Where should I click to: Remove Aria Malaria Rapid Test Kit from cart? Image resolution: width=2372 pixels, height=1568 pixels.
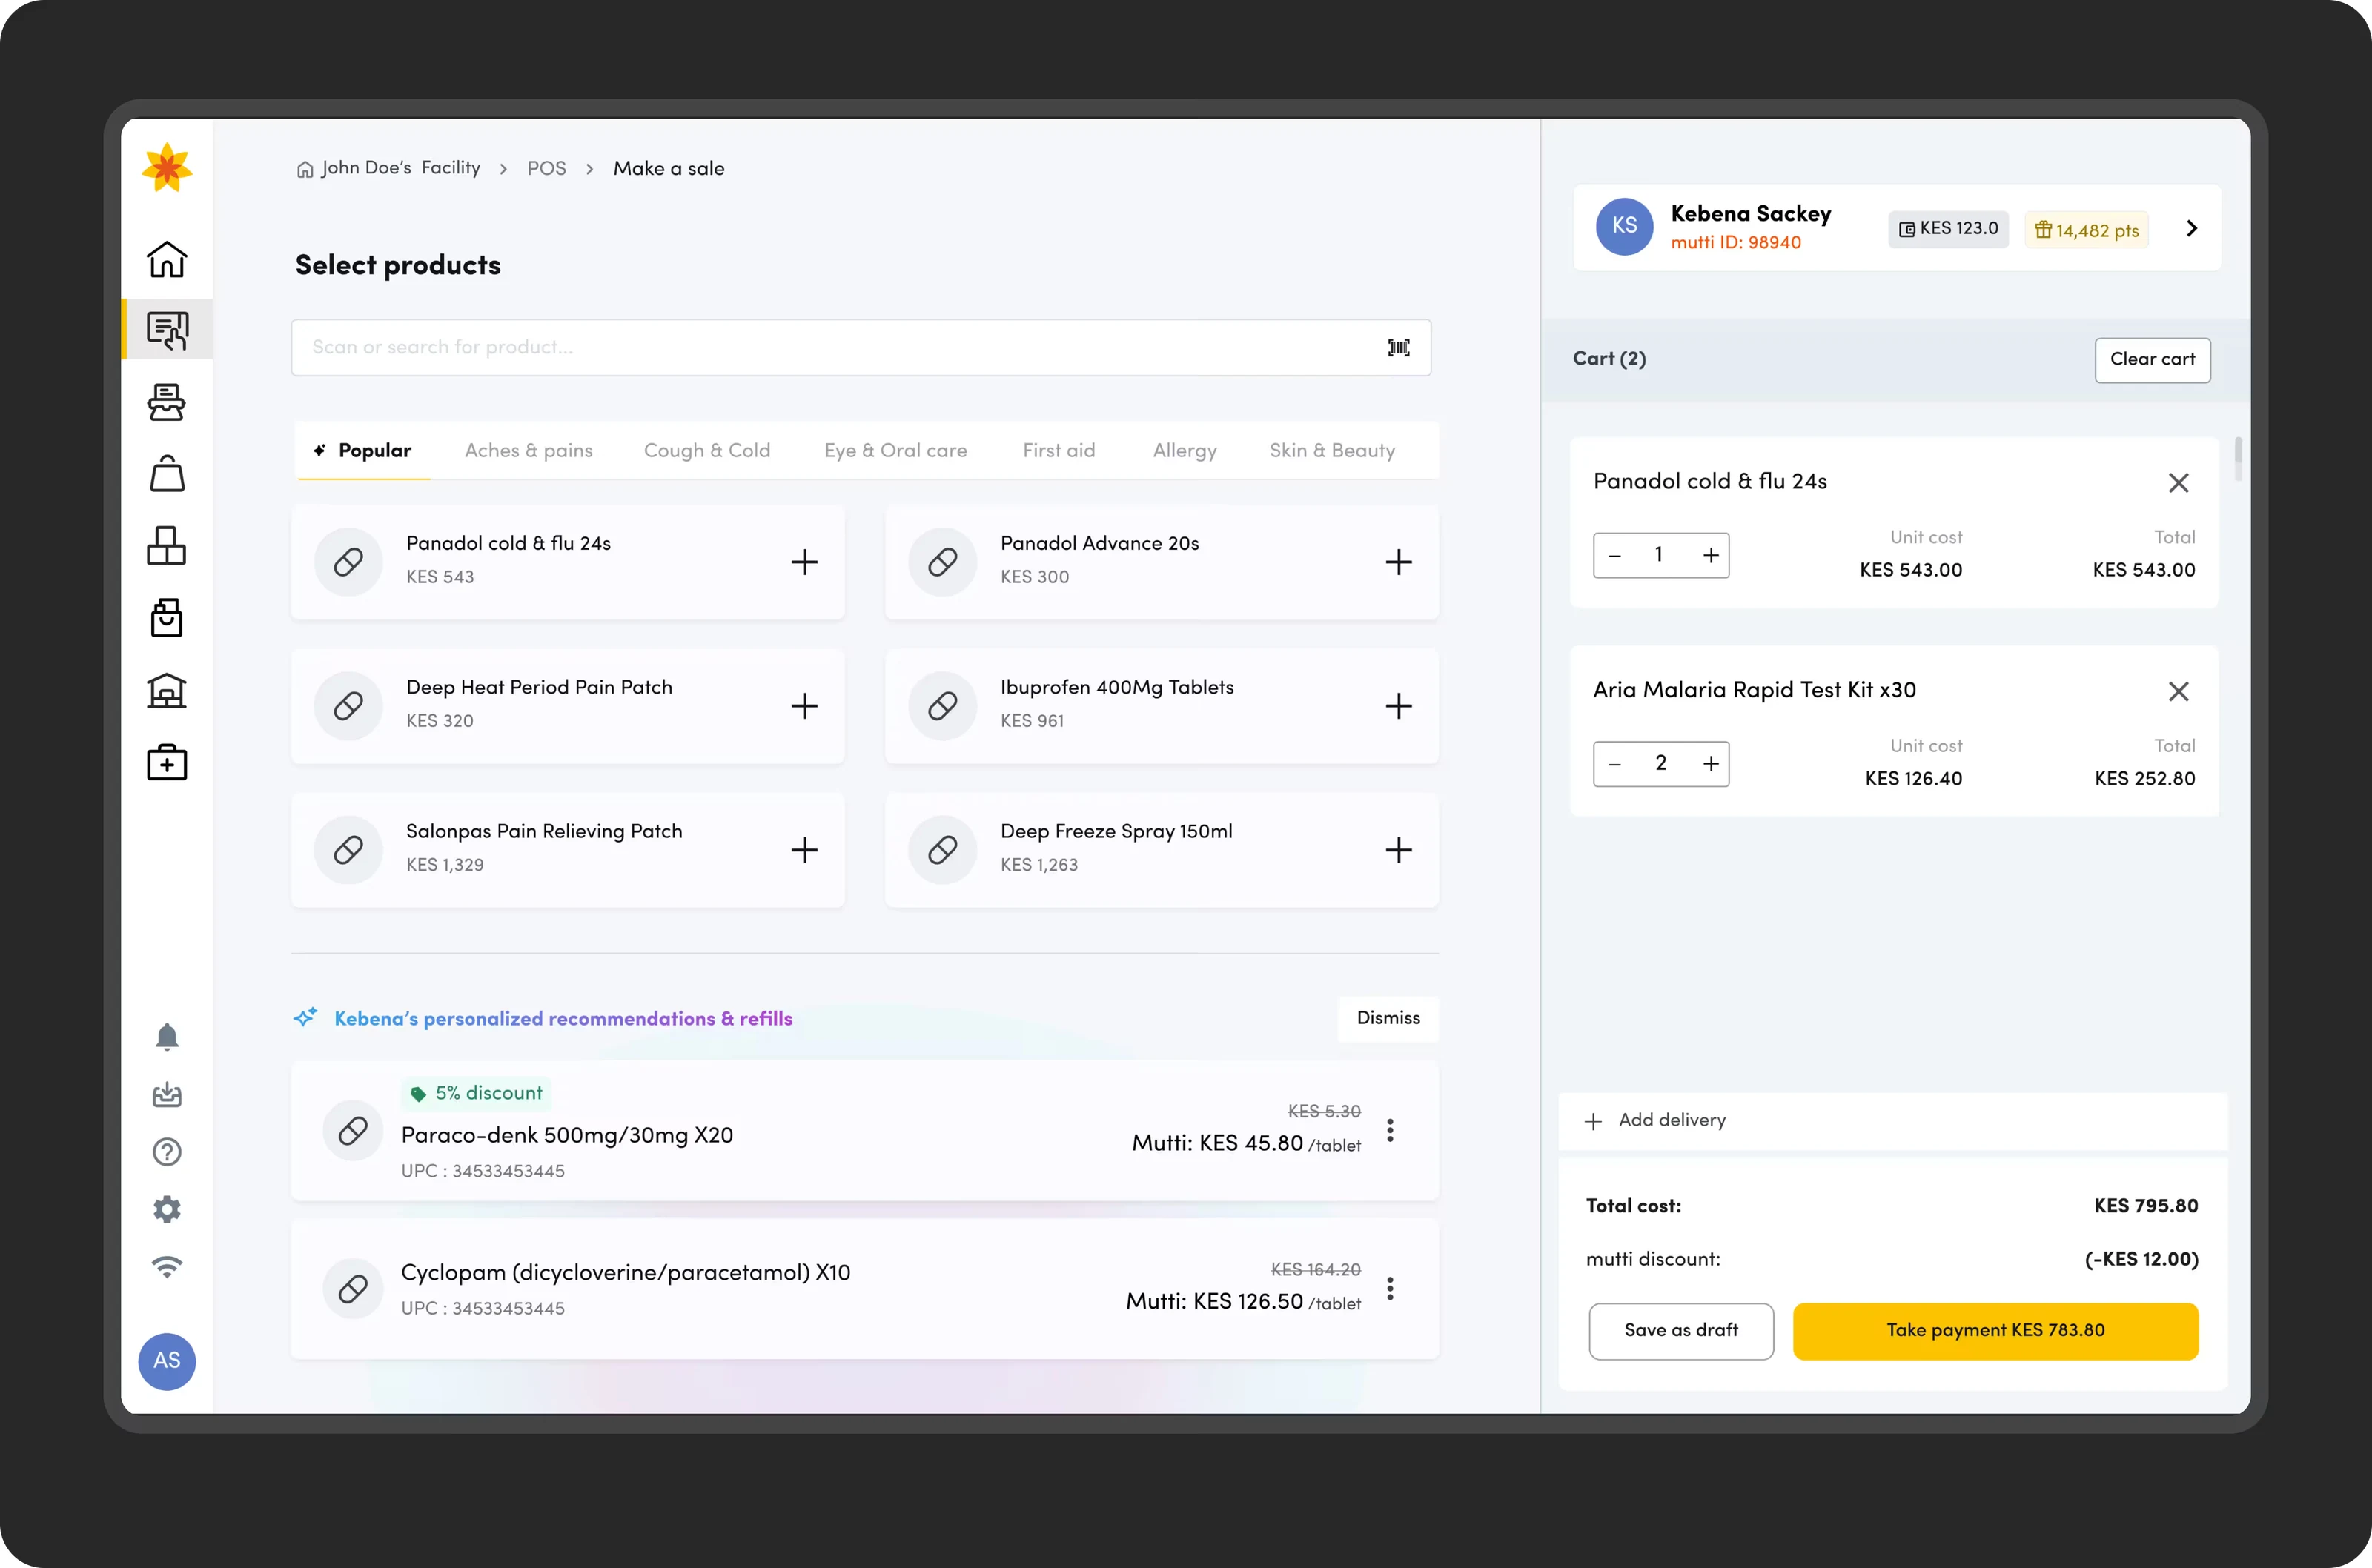click(2178, 691)
